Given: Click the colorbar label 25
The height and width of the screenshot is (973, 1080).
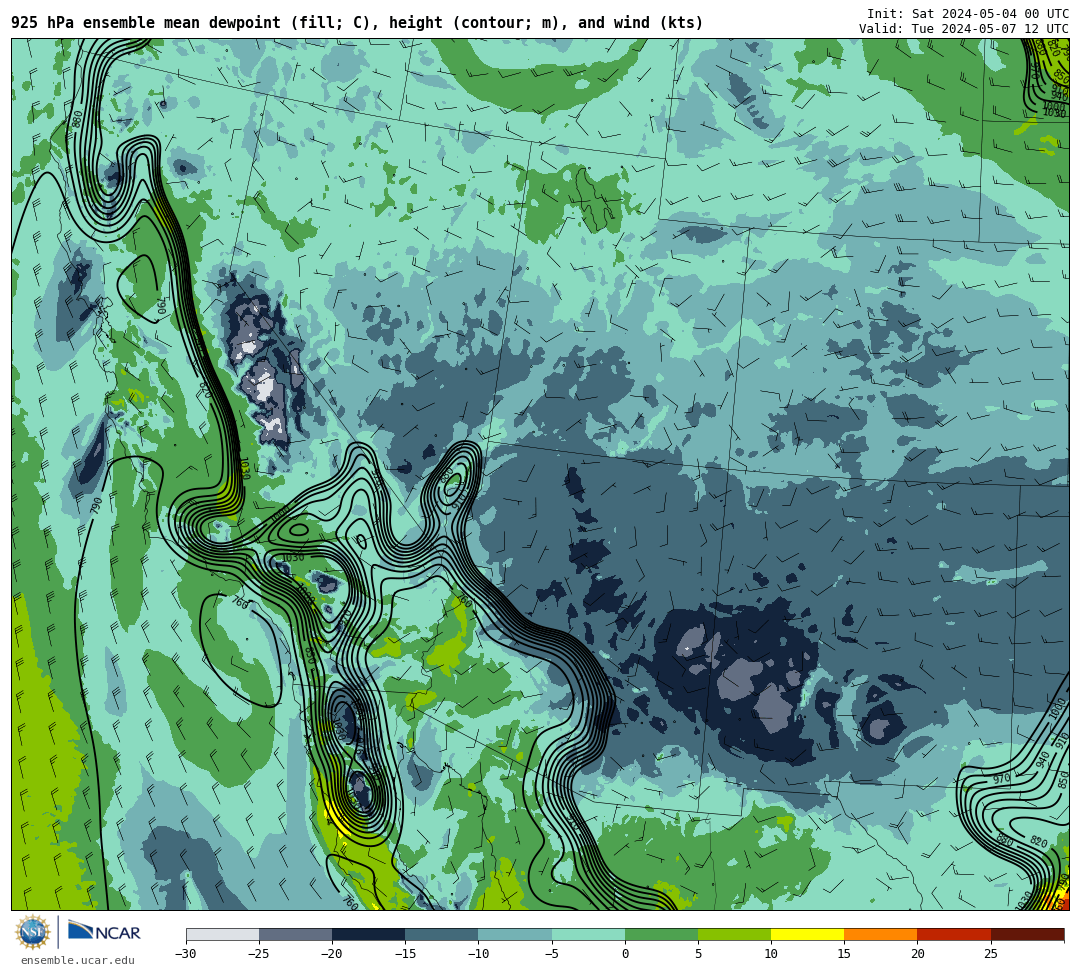Looking at the screenshot, I should click(990, 954).
